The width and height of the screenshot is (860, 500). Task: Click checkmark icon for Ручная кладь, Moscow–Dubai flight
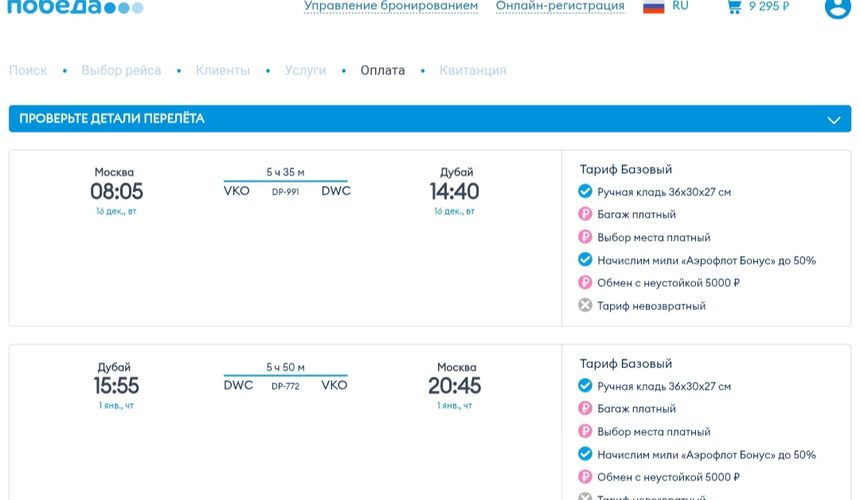[585, 191]
